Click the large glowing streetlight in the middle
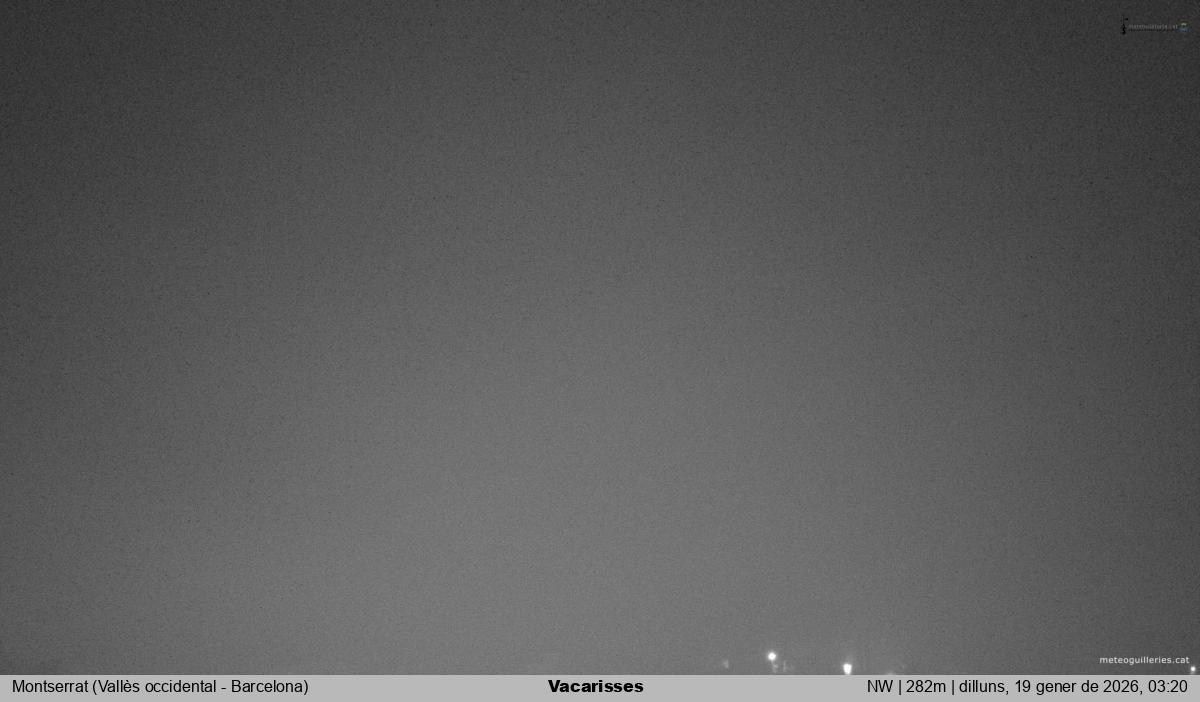This screenshot has height=702, width=1200. [x=847, y=667]
